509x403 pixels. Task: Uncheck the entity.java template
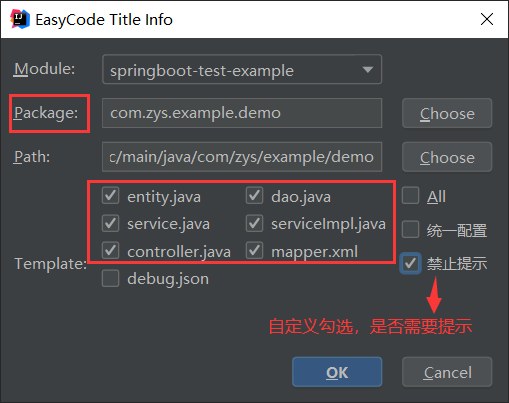[110, 196]
